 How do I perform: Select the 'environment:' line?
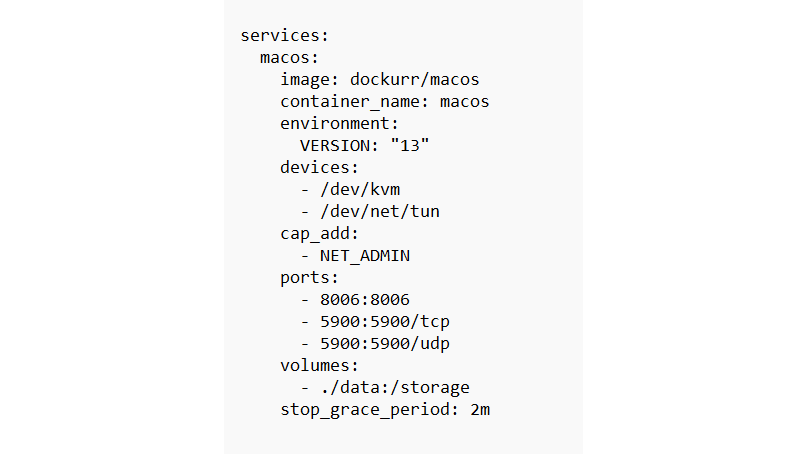[x=339, y=123]
